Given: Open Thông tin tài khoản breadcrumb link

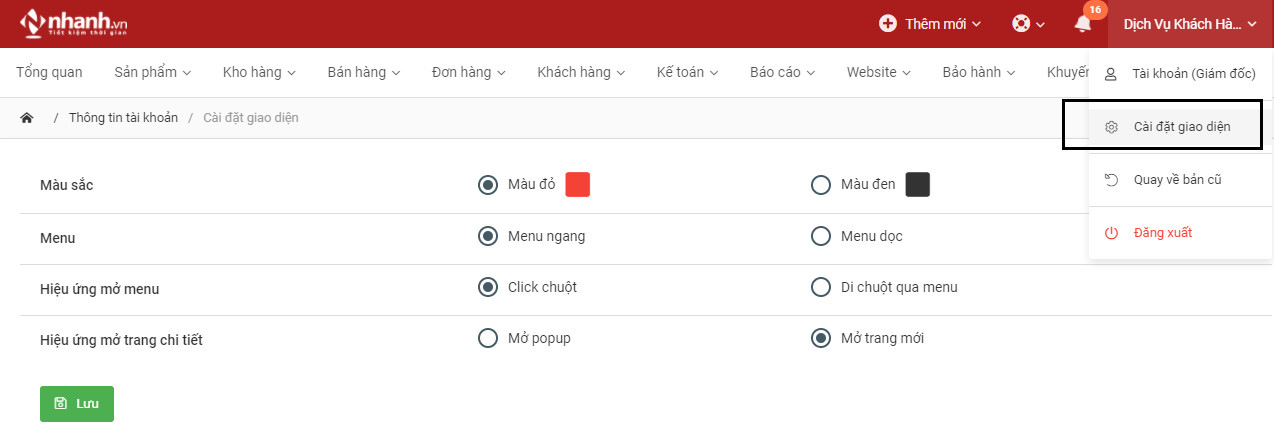Looking at the screenshot, I should point(123,118).
